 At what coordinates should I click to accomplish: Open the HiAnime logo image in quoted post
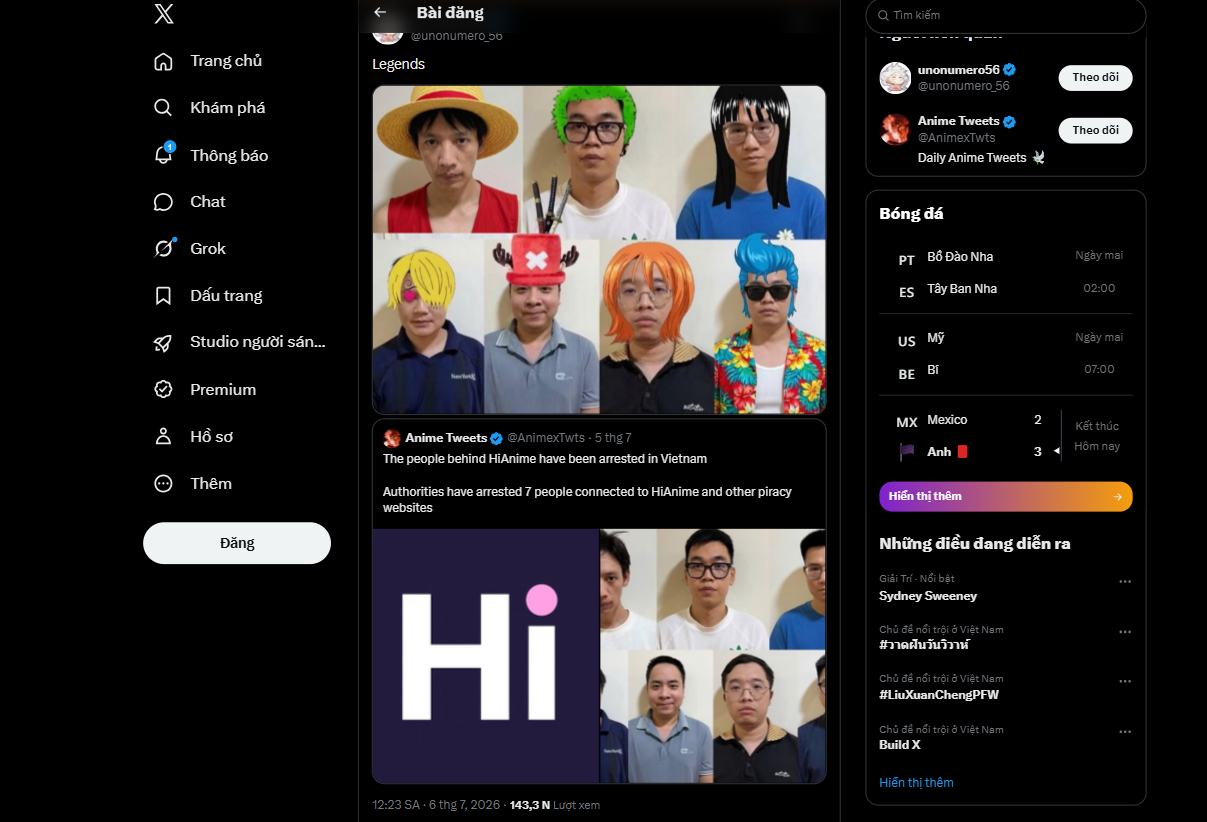click(x=486, y=656)
